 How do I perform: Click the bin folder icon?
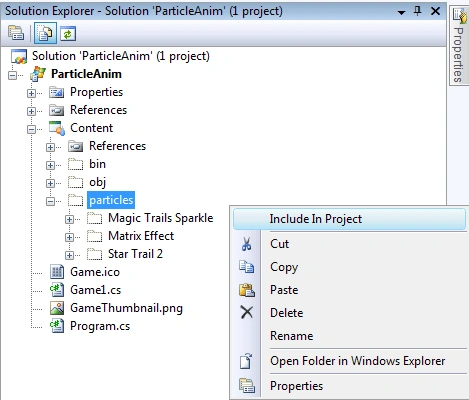click(x=76, y=164)
